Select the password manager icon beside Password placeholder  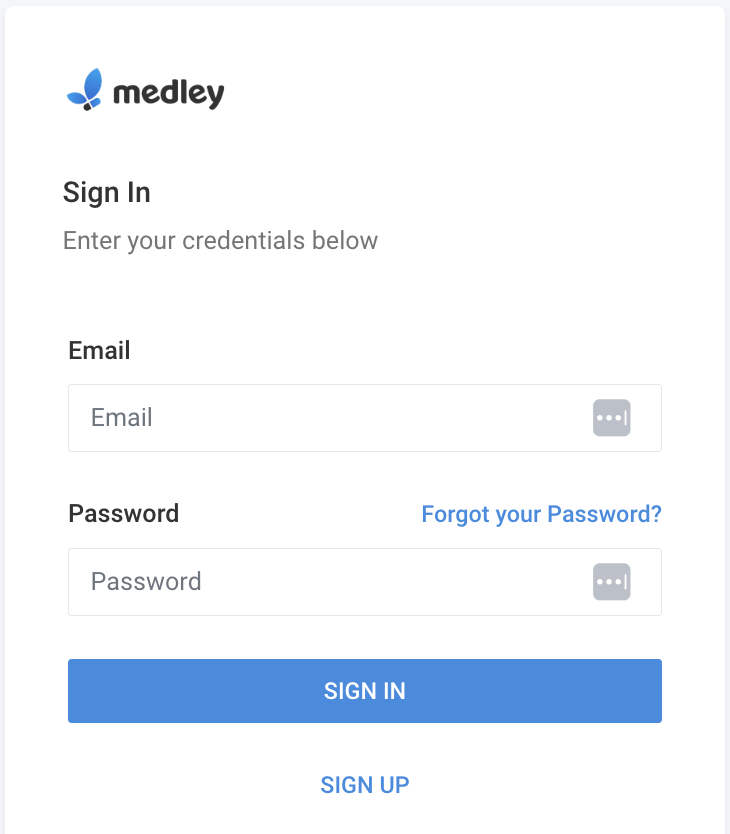coord(612,581)
